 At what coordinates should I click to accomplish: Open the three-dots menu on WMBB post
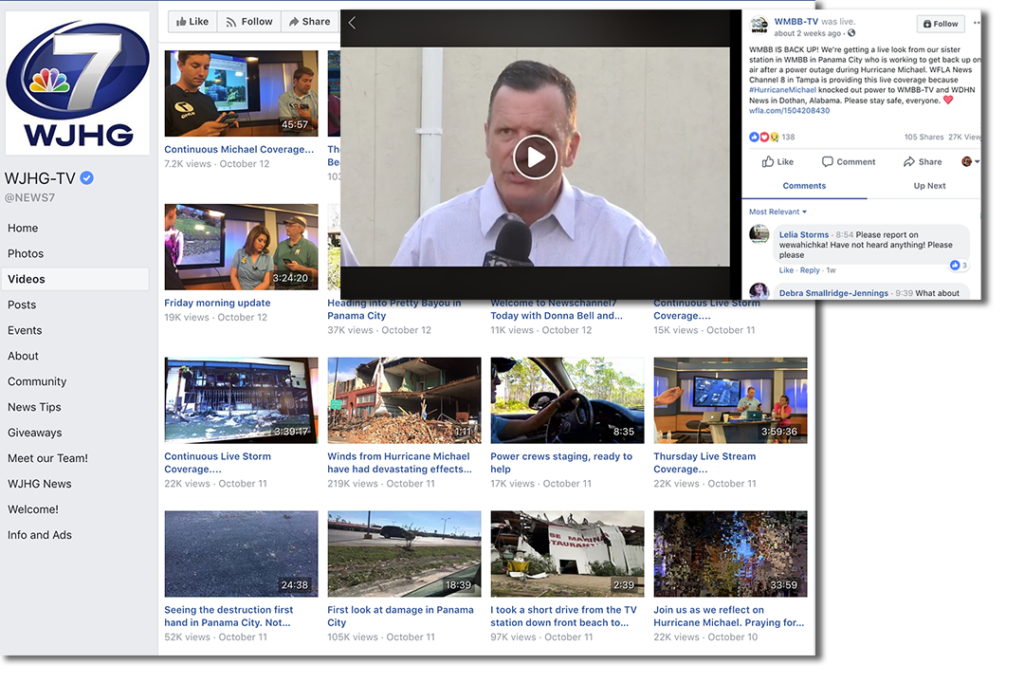click(976, 23)
